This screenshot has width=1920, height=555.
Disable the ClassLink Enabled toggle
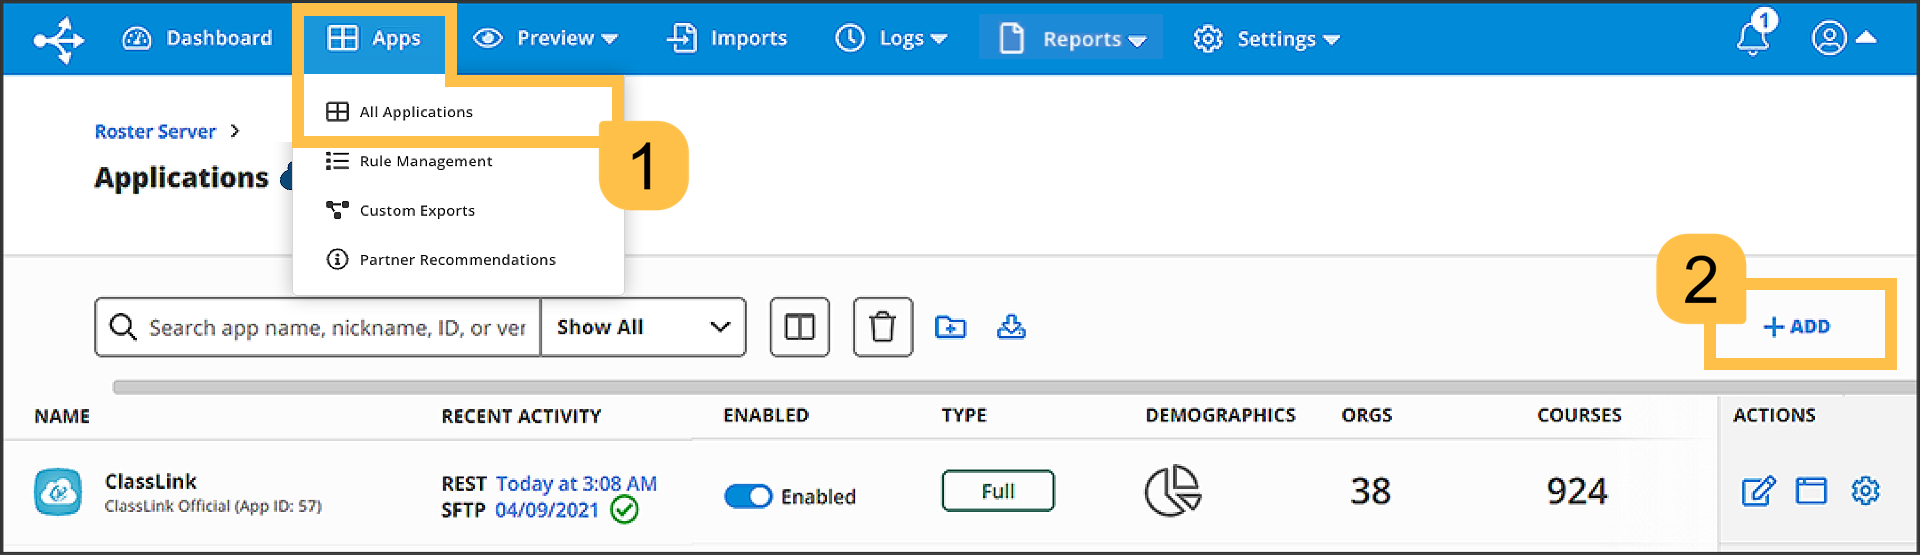click(748, 496)
